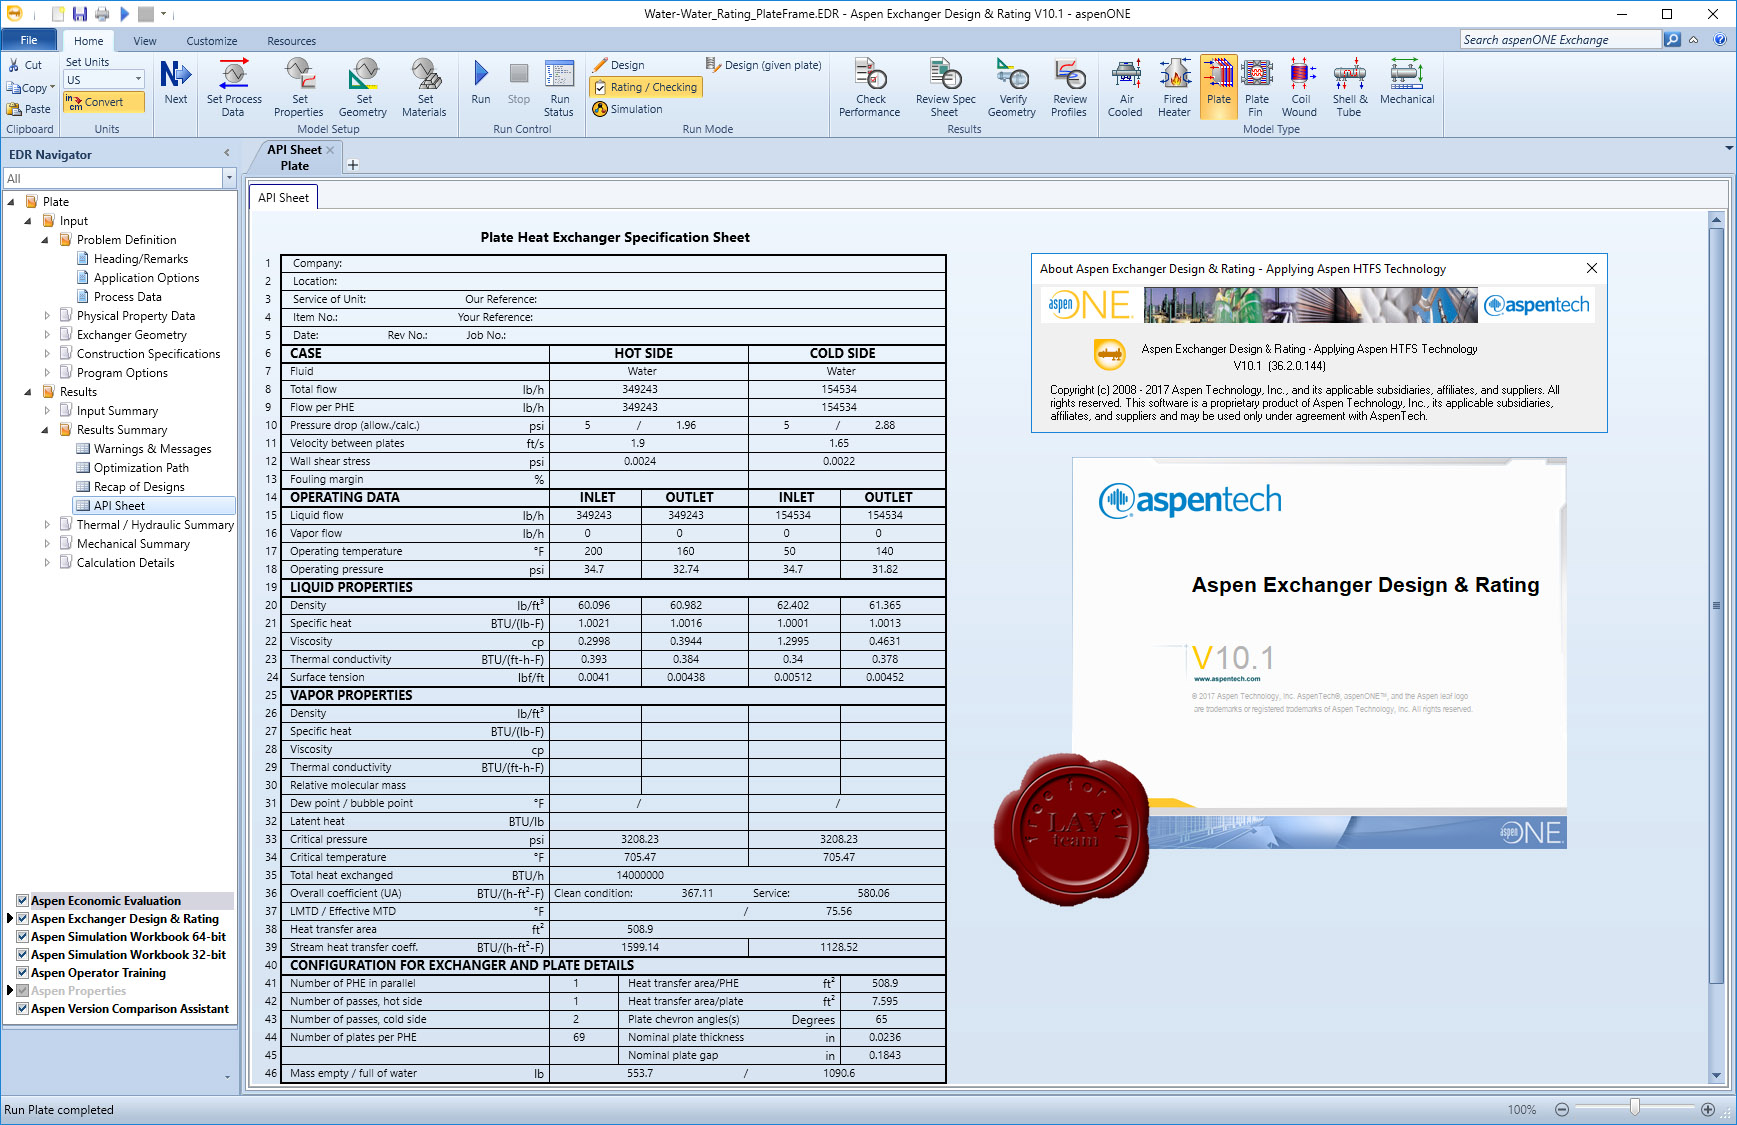The height and width of the screenshot is (1125, 1737).
Task: Select Coil Wound model type
Action: point(1300,88)
